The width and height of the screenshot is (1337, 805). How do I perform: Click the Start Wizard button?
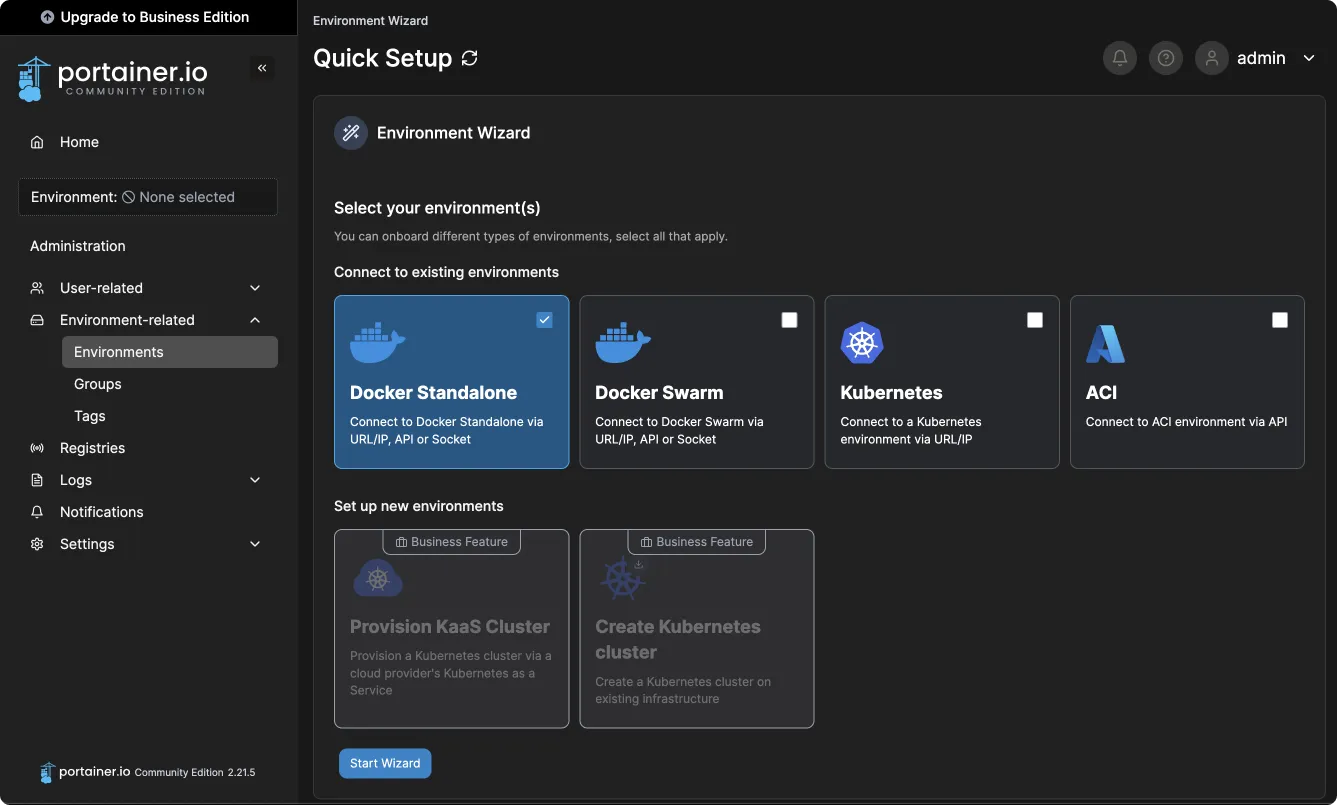coord(385,763)
